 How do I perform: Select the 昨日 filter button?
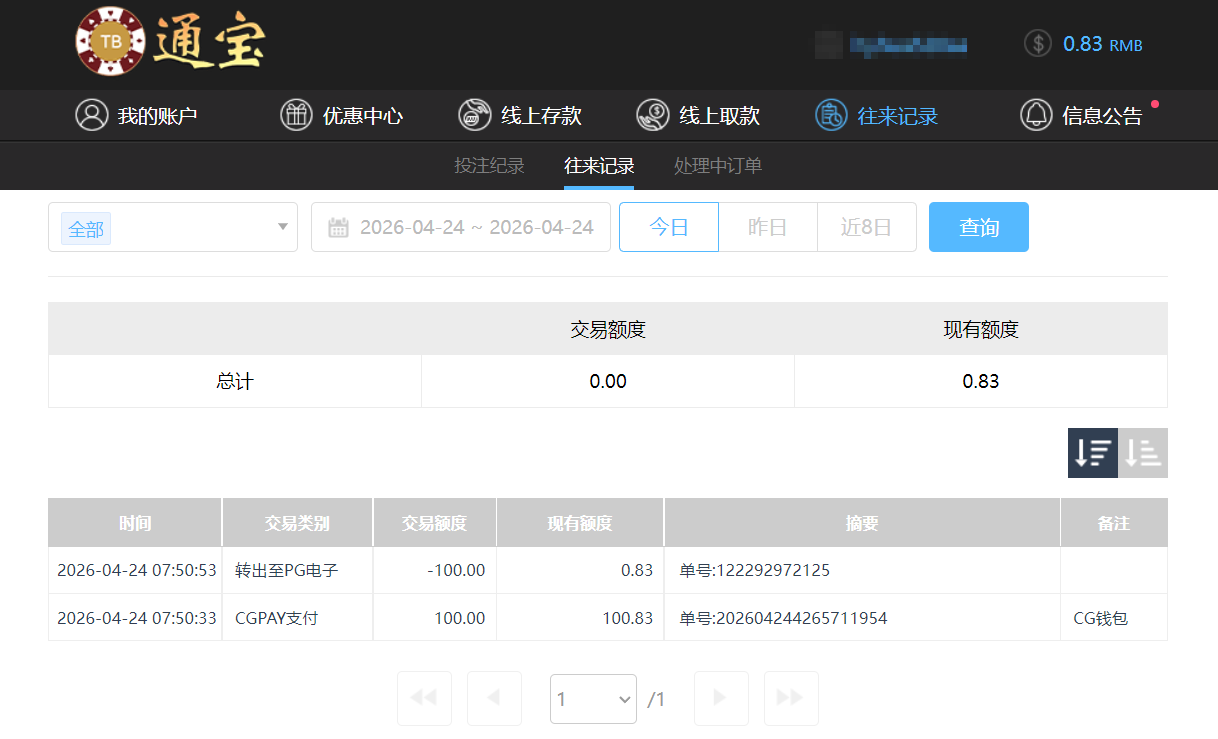coord(767,226)
